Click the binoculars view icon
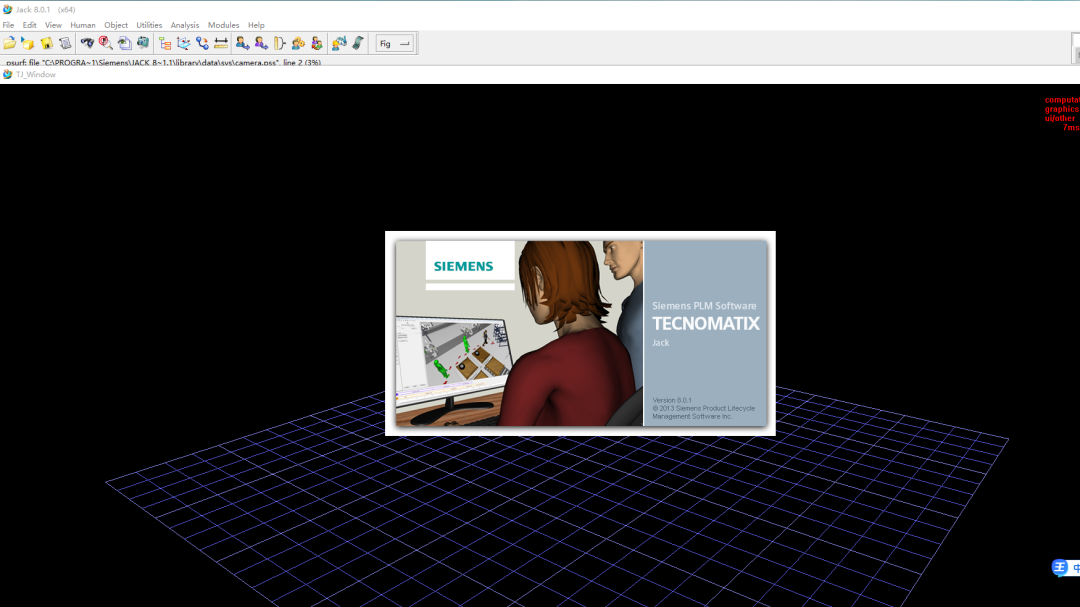Image resolution: width=1080 pixels, height=607 pixels. tap(87, 43)
